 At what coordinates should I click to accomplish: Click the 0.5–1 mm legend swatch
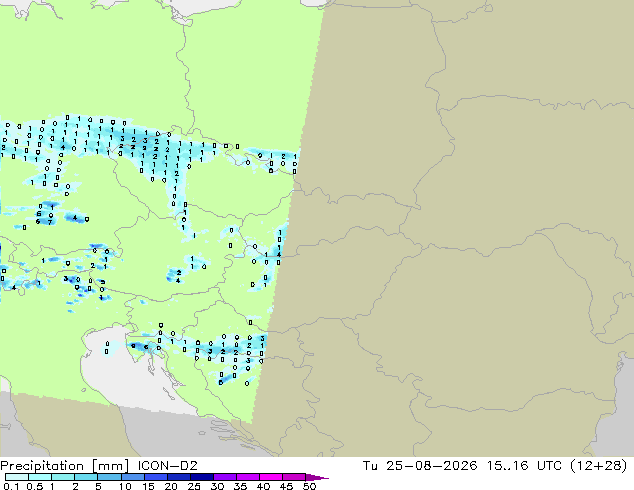pos(40,477)
